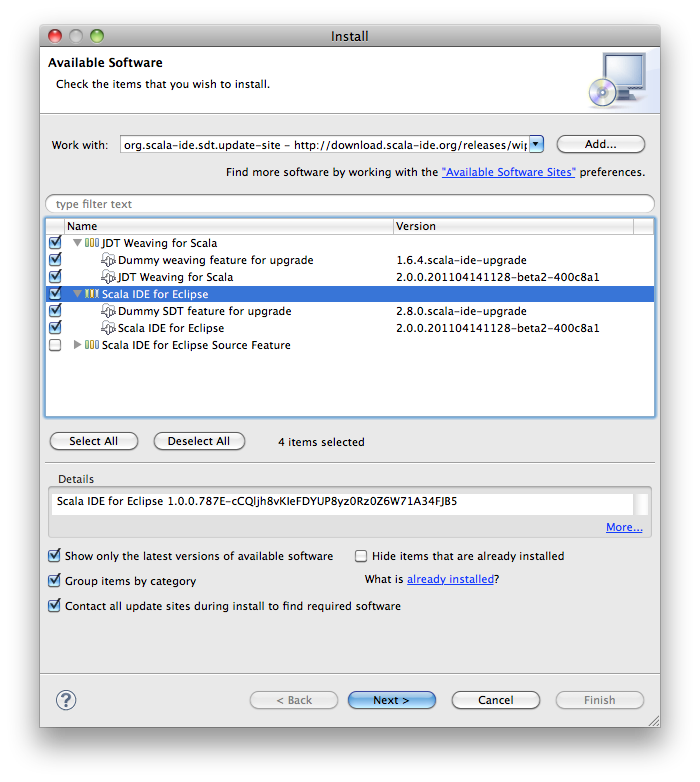The image size is (700, 782).
Task: Click the Next > button
Action: coord(391,700)
